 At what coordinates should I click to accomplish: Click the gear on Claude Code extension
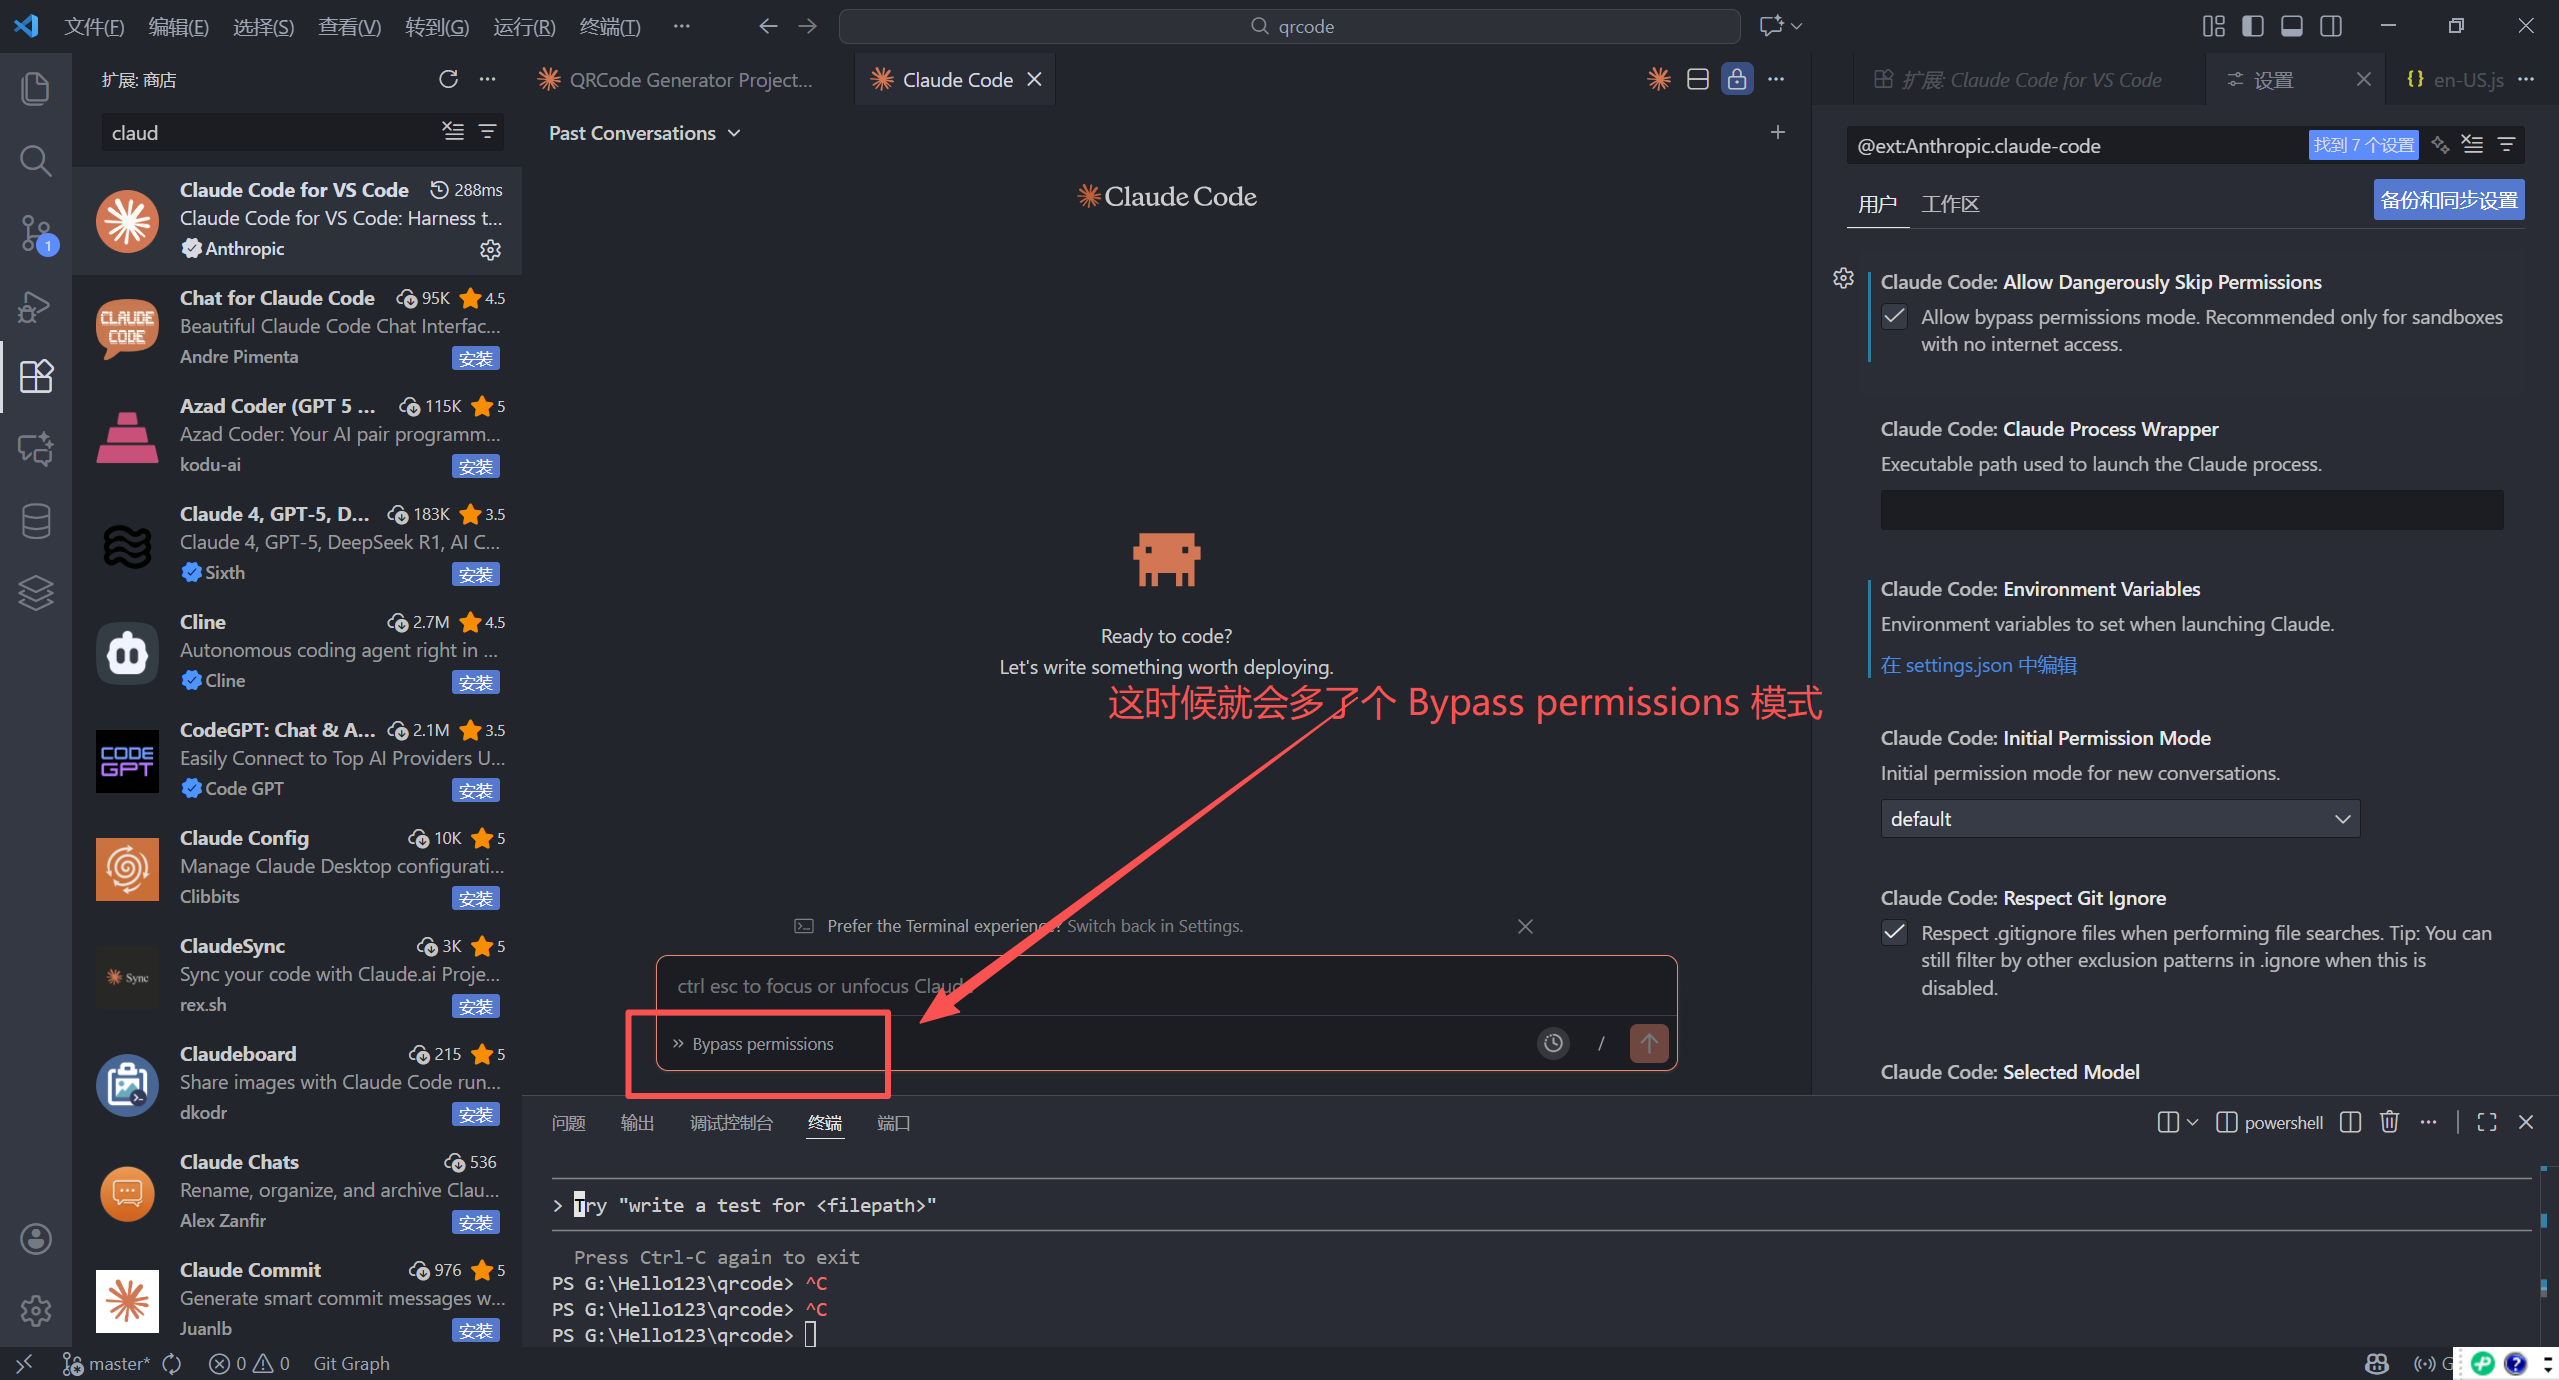tap(490, 249)
